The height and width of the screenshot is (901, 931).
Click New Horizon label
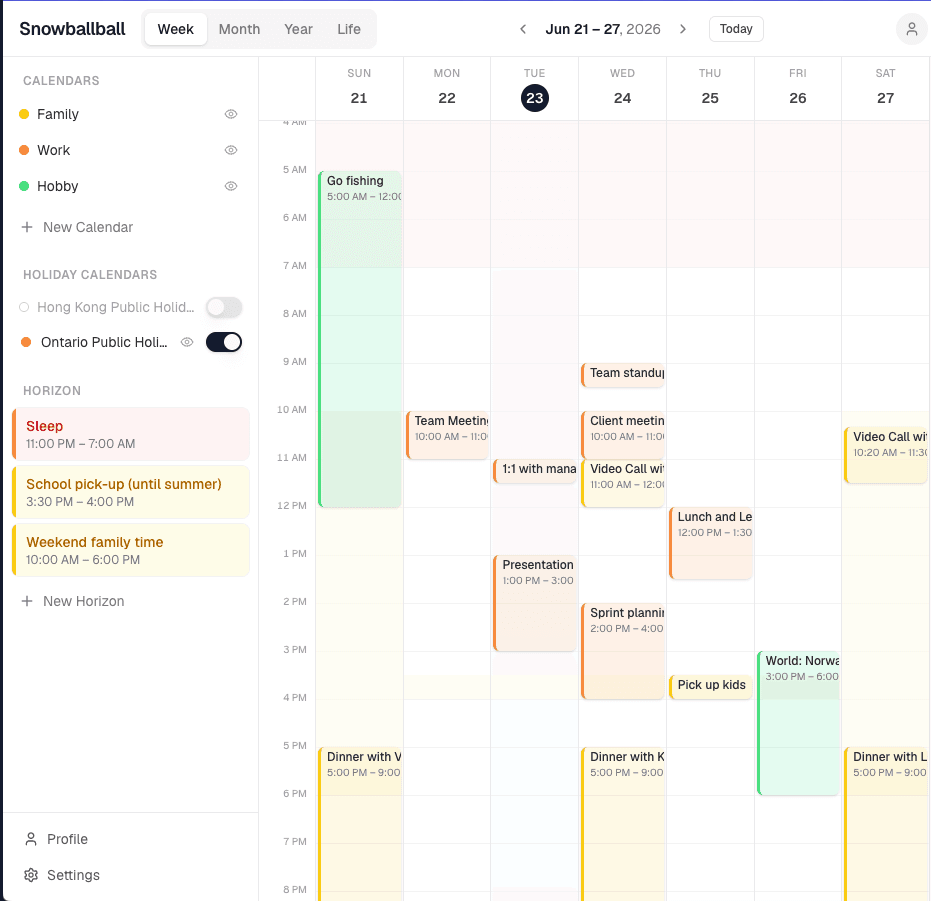[84, 601]
